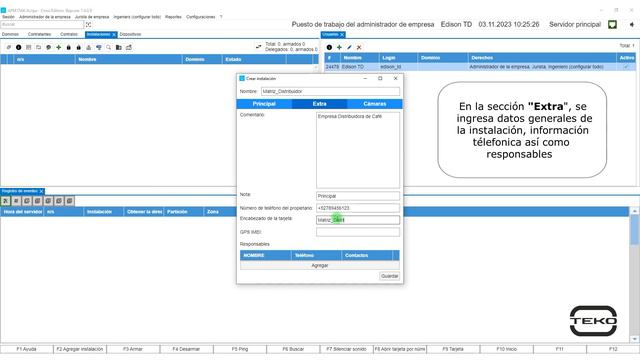Click the owner phone number field

pos(358,208)
